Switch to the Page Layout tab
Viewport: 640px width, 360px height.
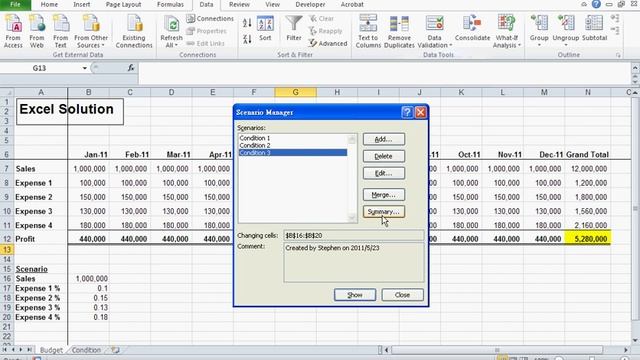pos(123,4)
